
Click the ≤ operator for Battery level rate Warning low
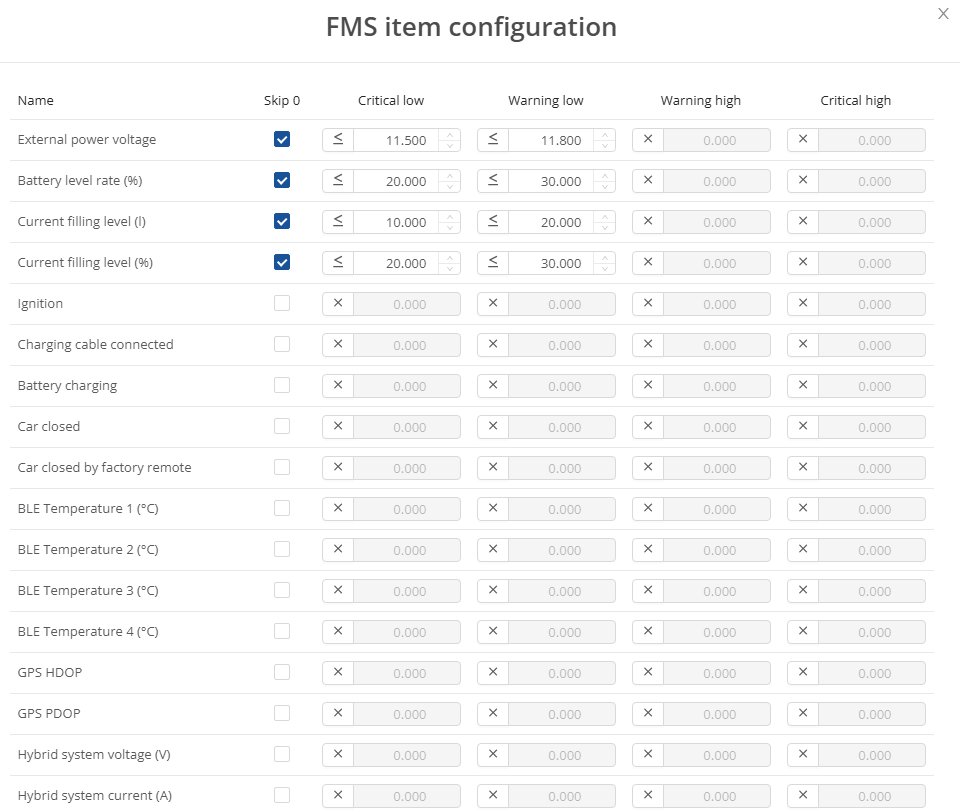tap(493, 181)
